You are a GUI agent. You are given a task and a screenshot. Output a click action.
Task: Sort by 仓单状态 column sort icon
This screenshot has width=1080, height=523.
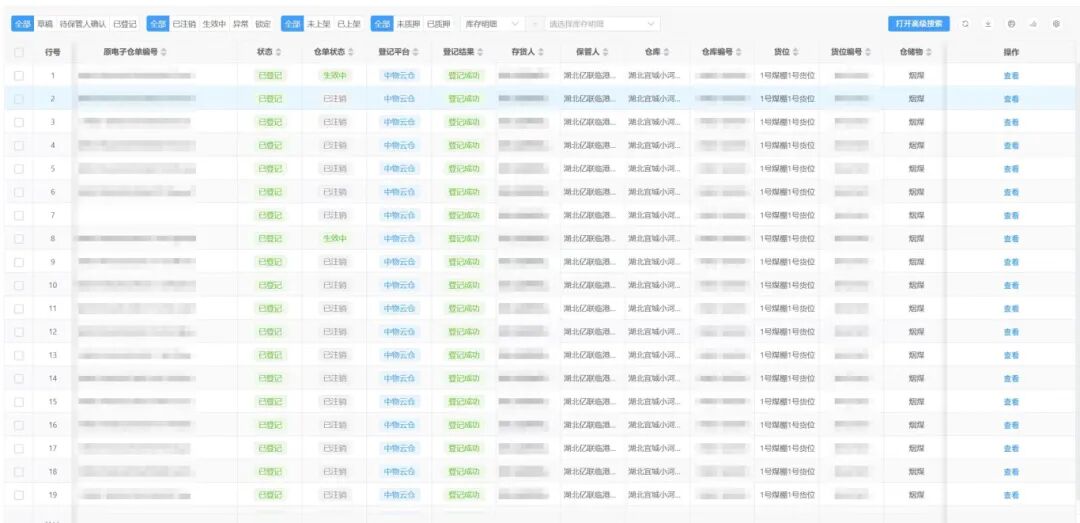pos(353,51)
